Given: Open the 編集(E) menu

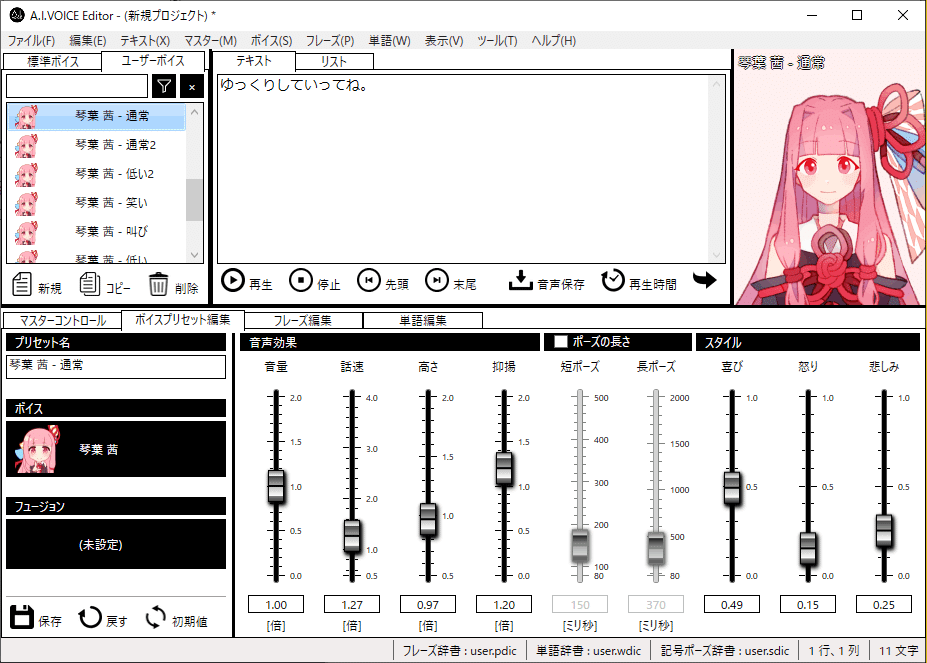Looking at the screenshot, I should coord(87,41).
